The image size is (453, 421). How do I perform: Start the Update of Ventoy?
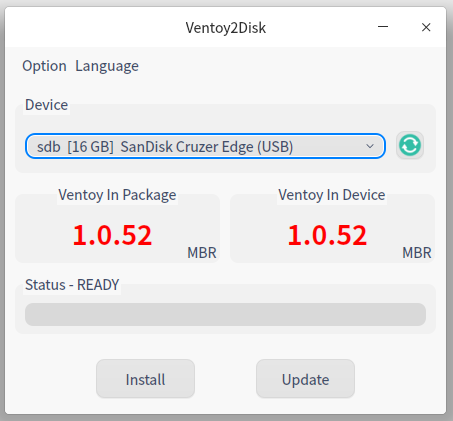pos(305,379)
